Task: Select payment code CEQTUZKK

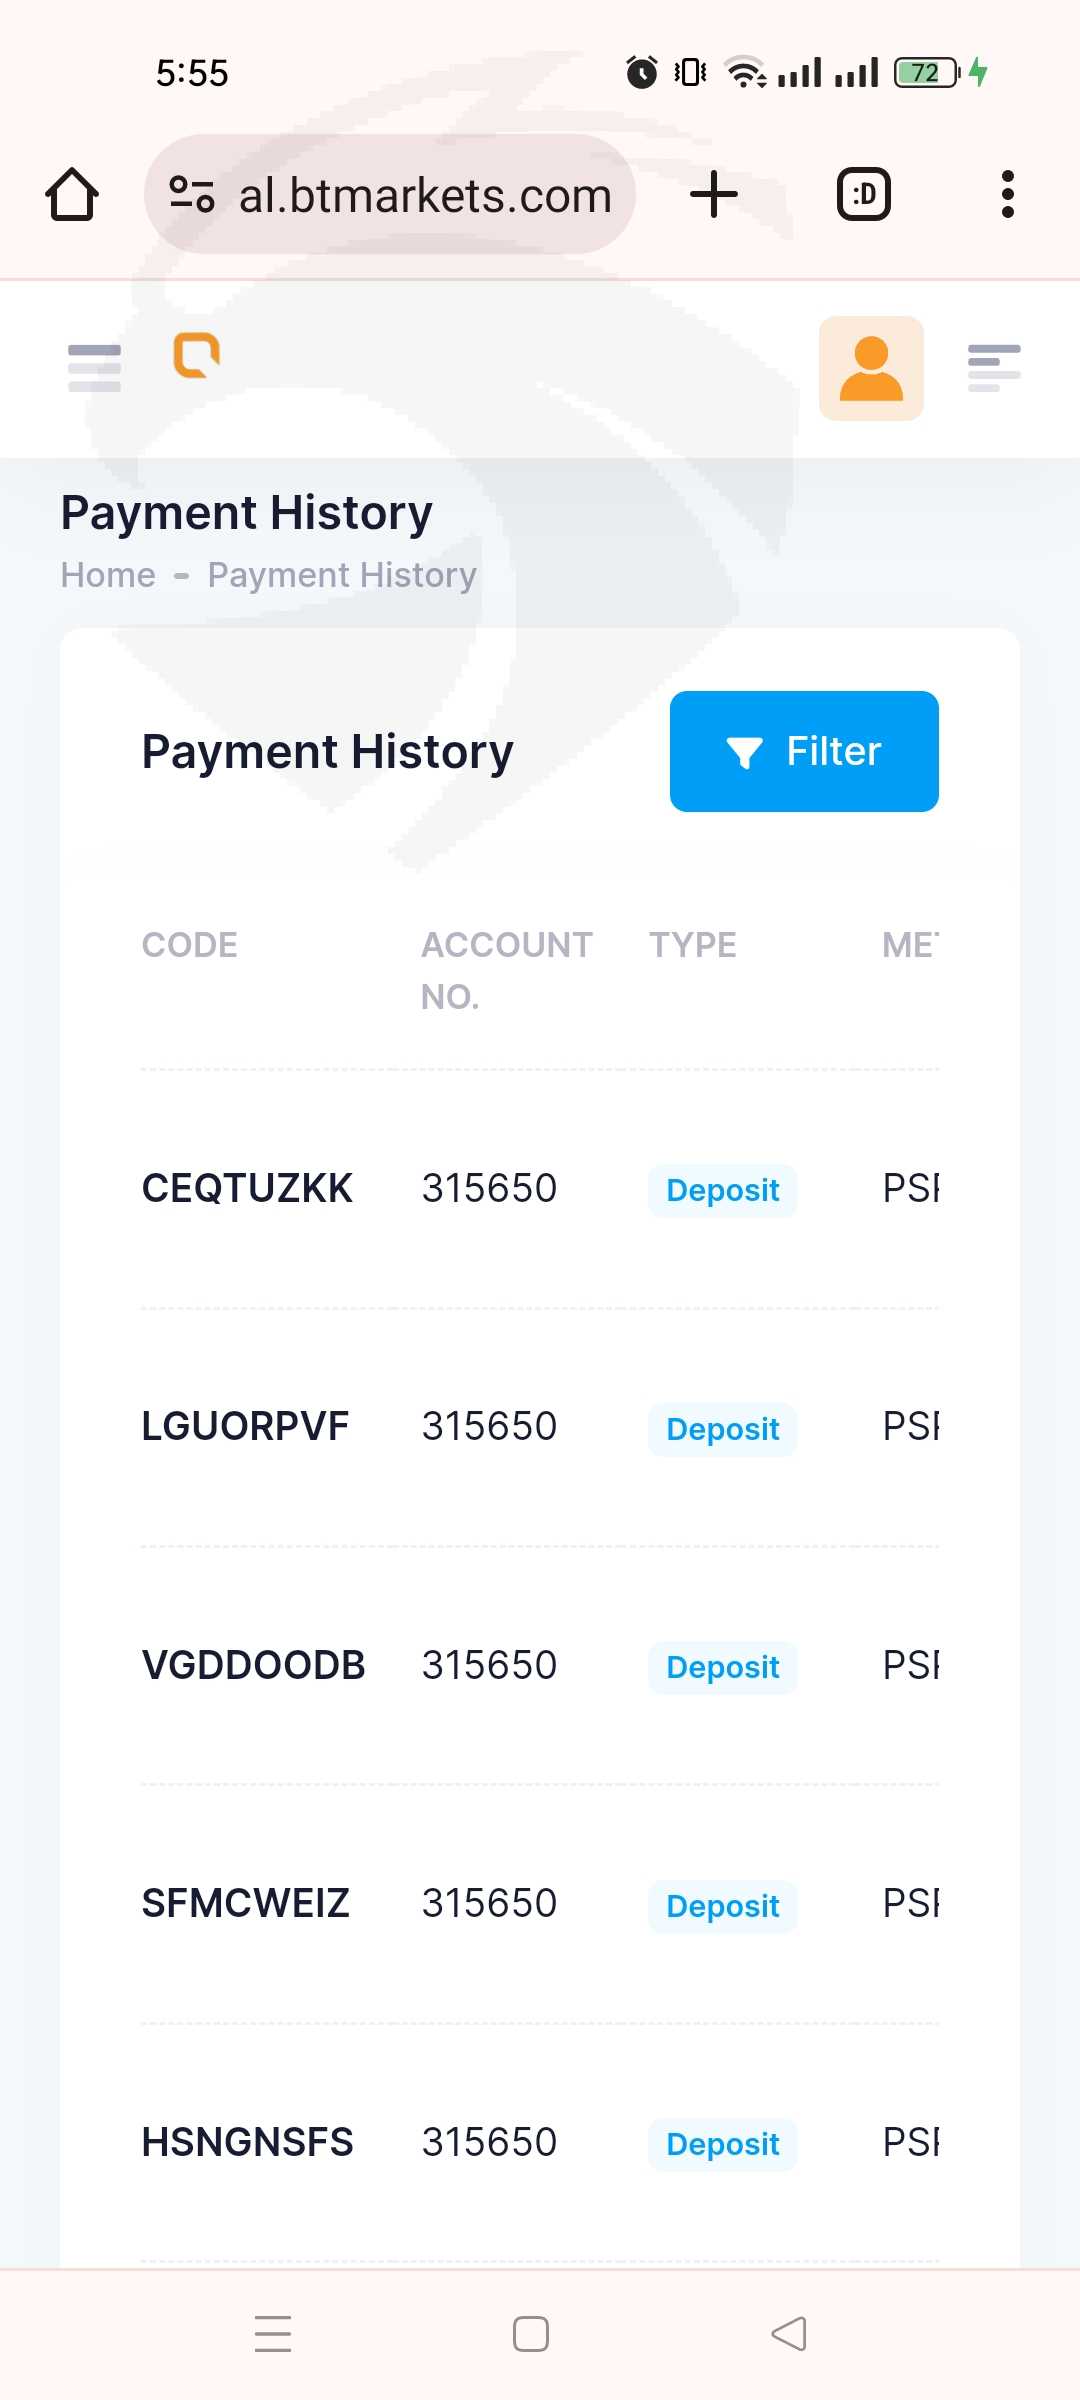Action: pyautogui.click(x=247, y=1188)
